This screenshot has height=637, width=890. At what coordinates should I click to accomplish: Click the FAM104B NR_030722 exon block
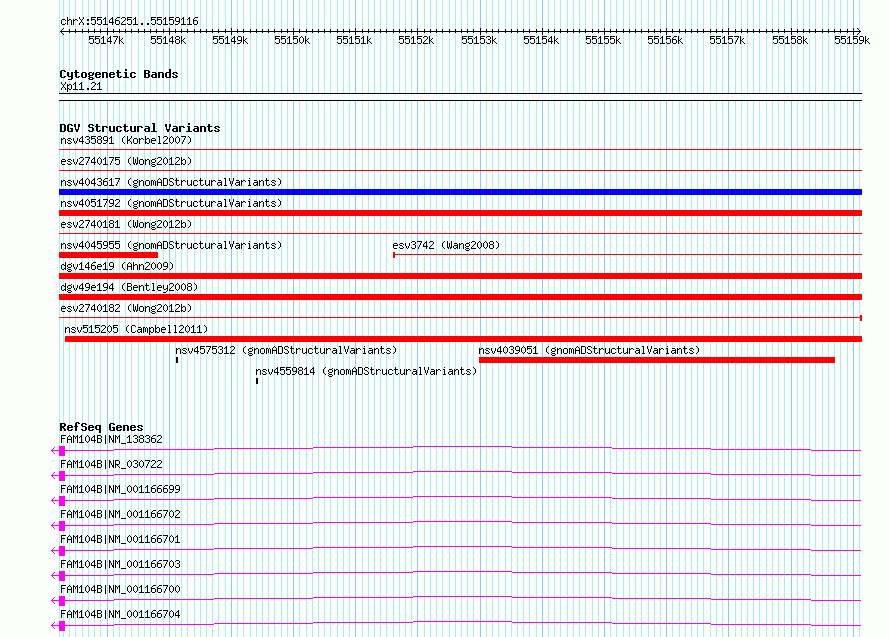click(x=62, y=476)
